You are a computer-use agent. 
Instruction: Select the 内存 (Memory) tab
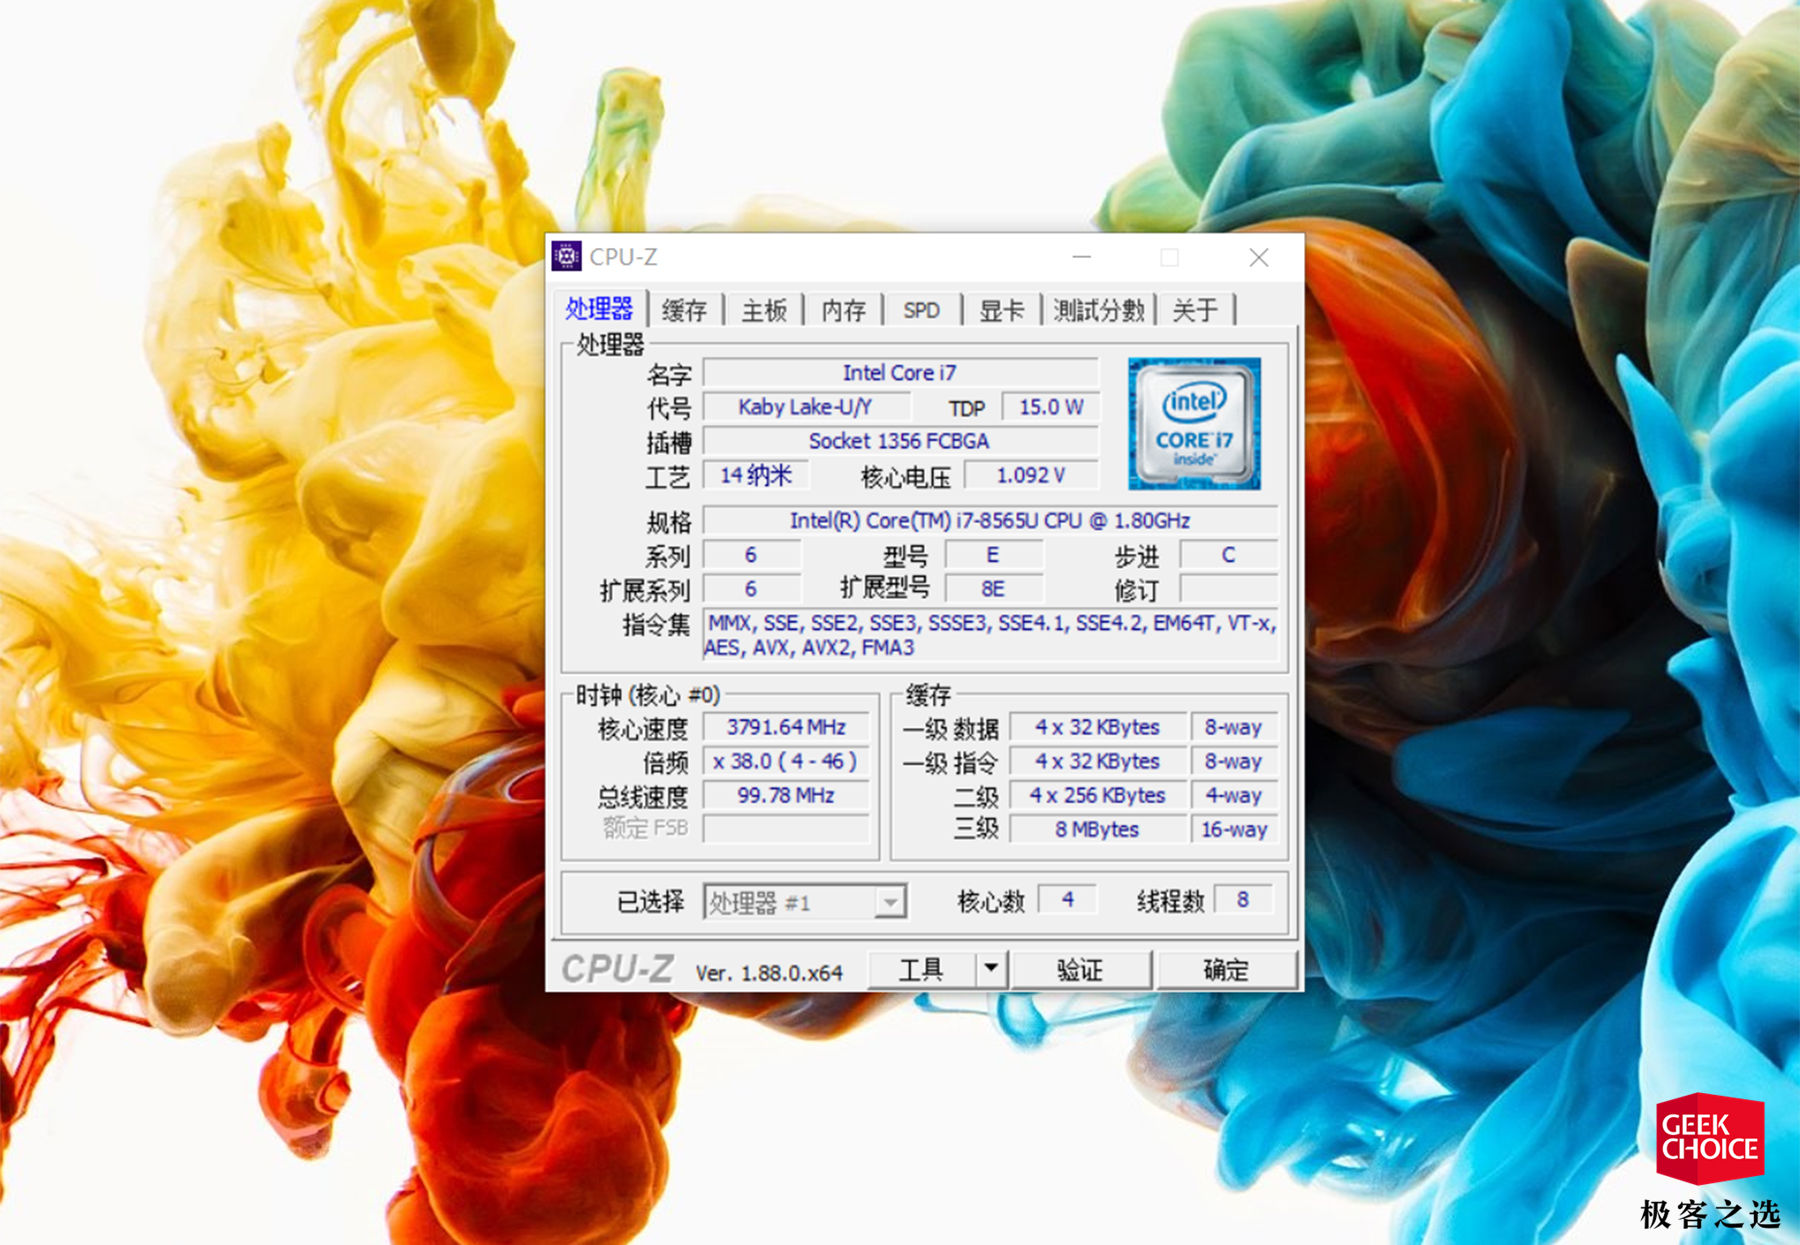(843, 310)
